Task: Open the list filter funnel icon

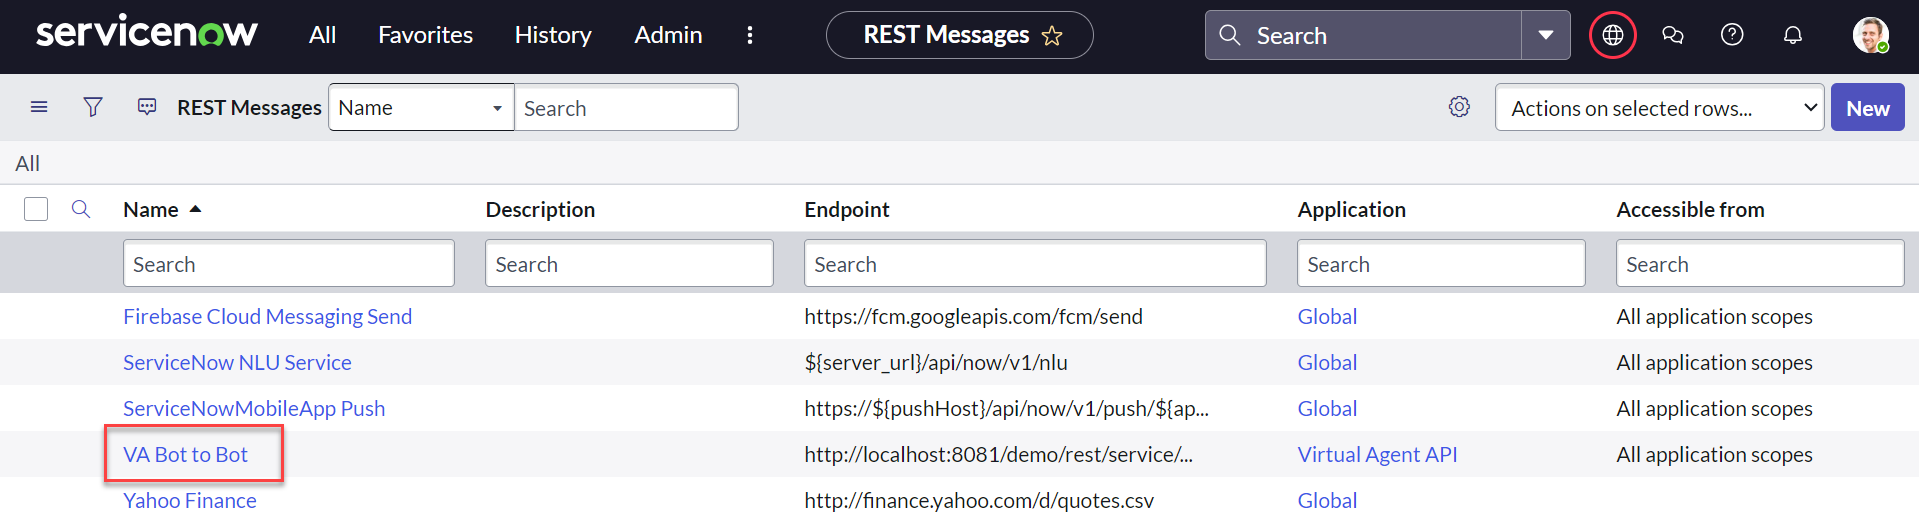Action: [x=93, y=107]
